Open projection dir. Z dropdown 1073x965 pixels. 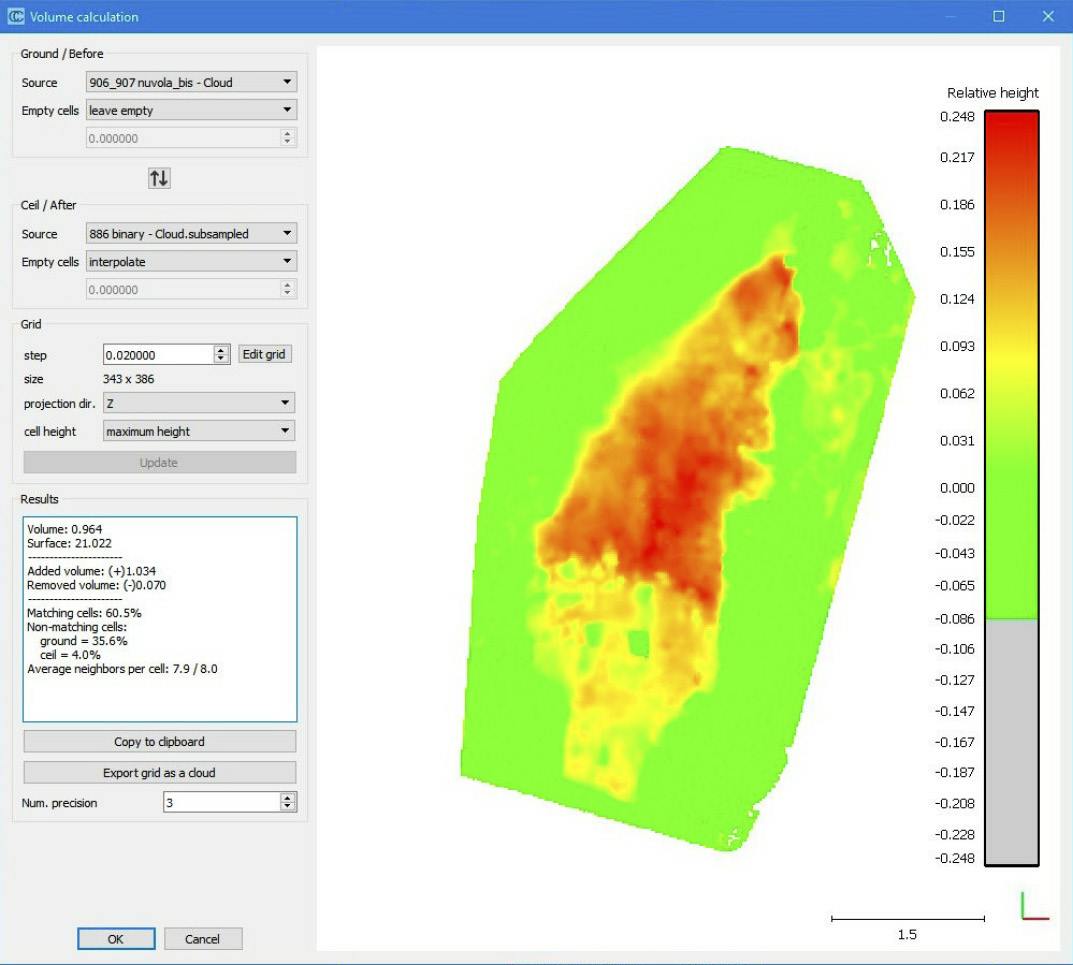tap(198, 403)
